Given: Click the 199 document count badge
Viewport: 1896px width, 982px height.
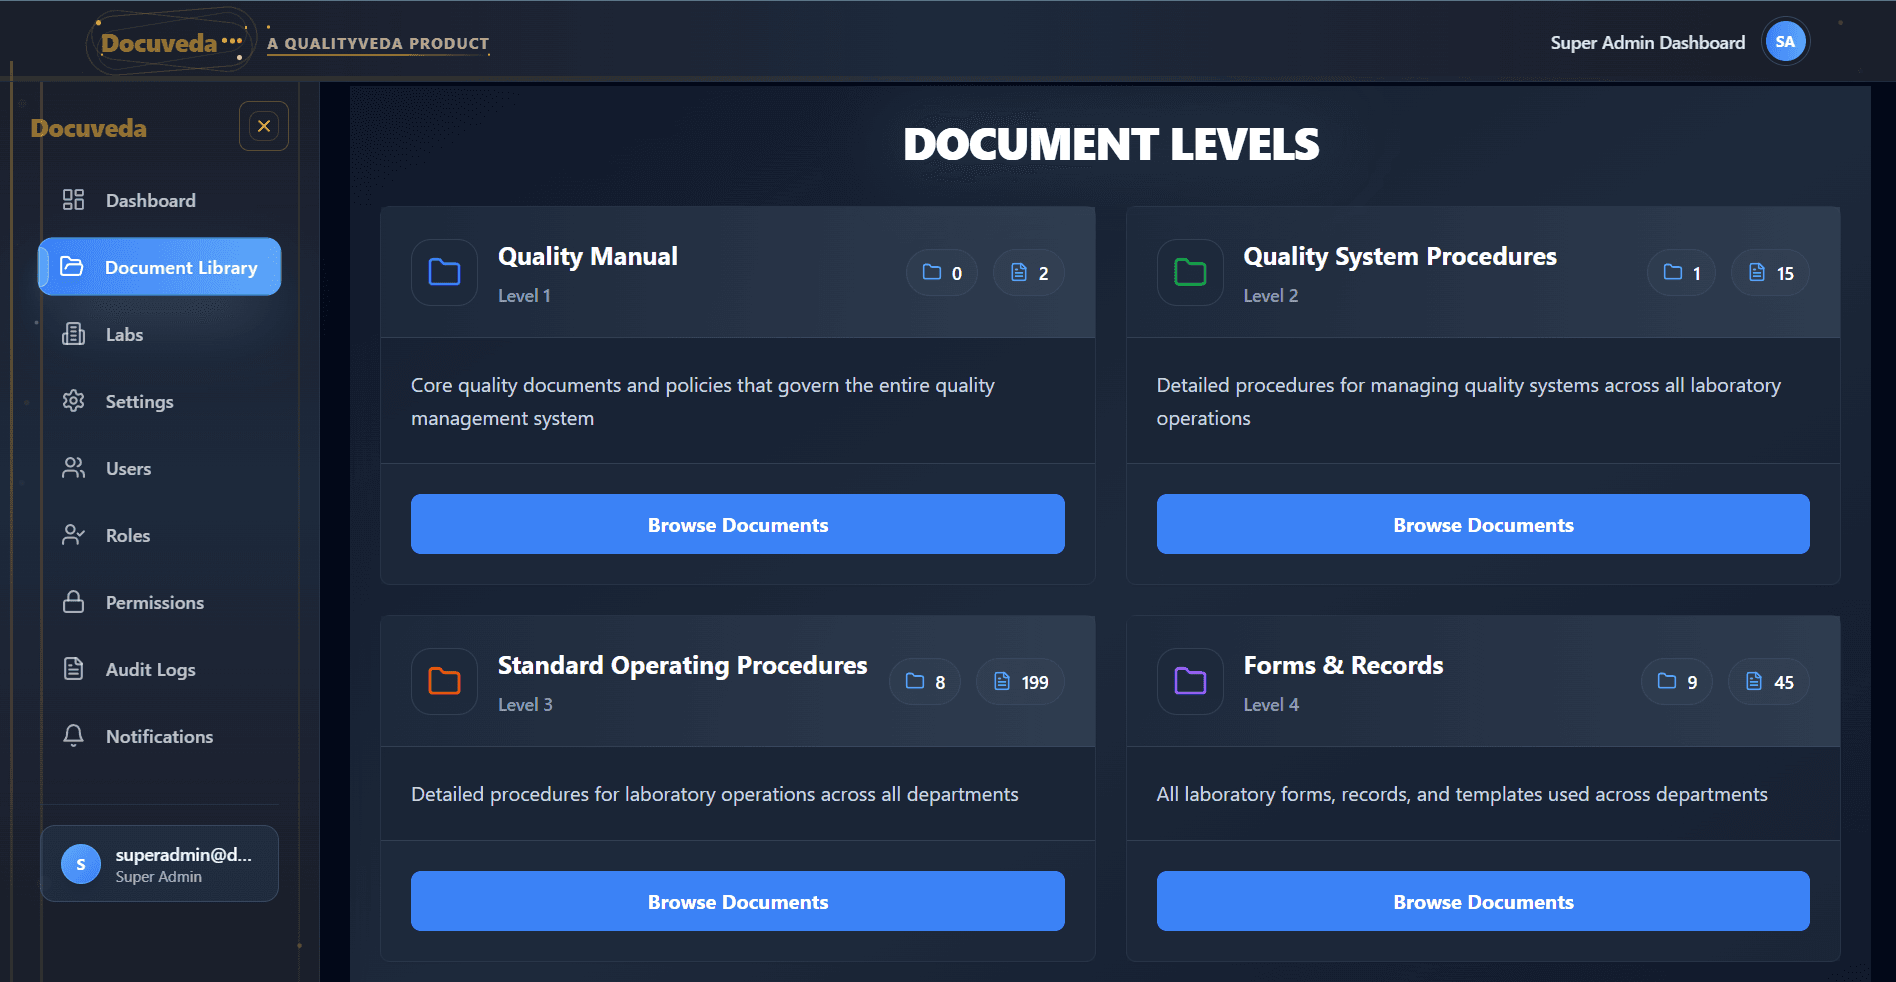Looking at the screenshot, I should coord(1019,681).
